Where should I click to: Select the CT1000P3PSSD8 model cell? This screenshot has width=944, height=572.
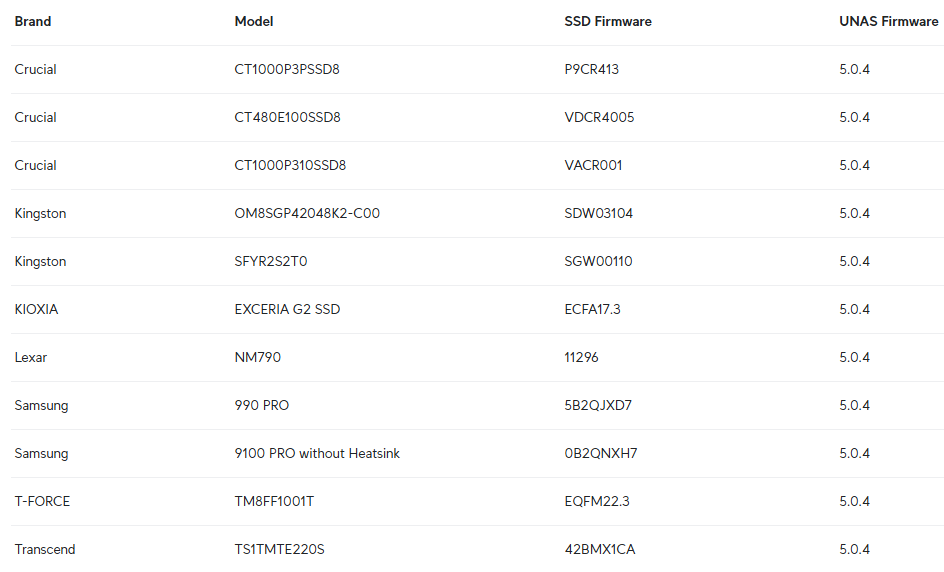coord(287,69)
